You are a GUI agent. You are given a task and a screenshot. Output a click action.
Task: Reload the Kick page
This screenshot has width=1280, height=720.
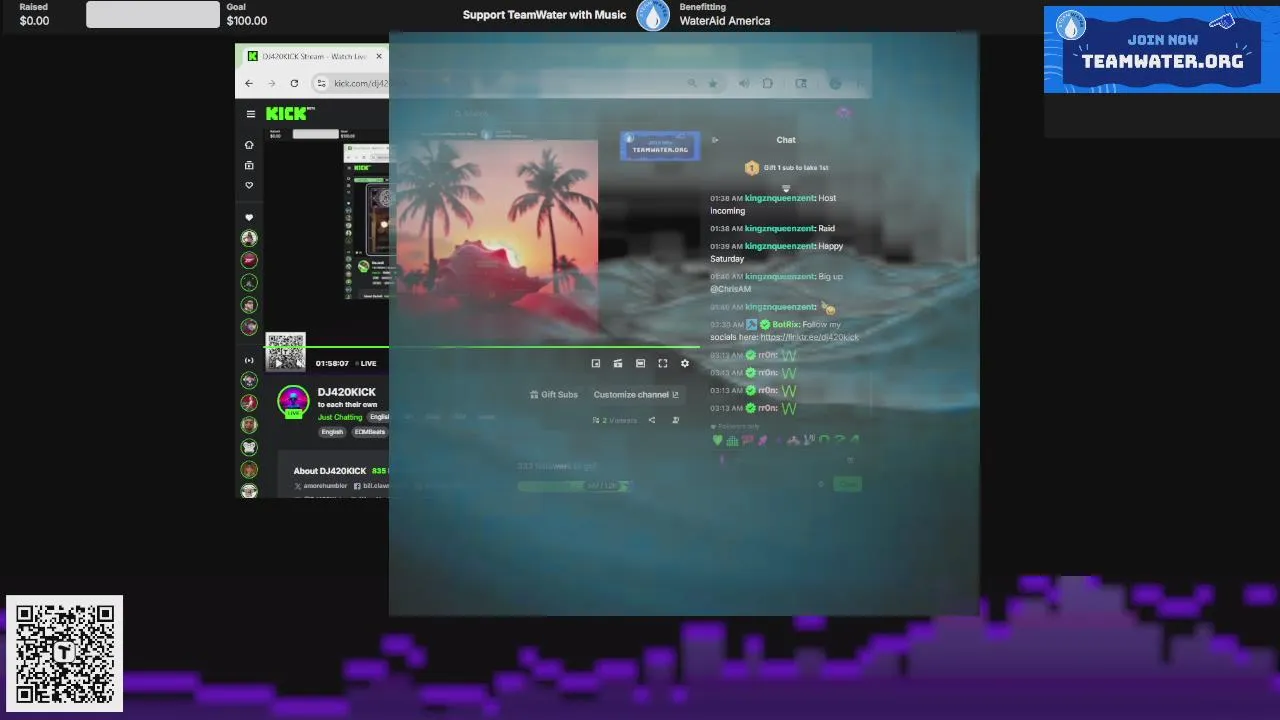click(294, 83)
